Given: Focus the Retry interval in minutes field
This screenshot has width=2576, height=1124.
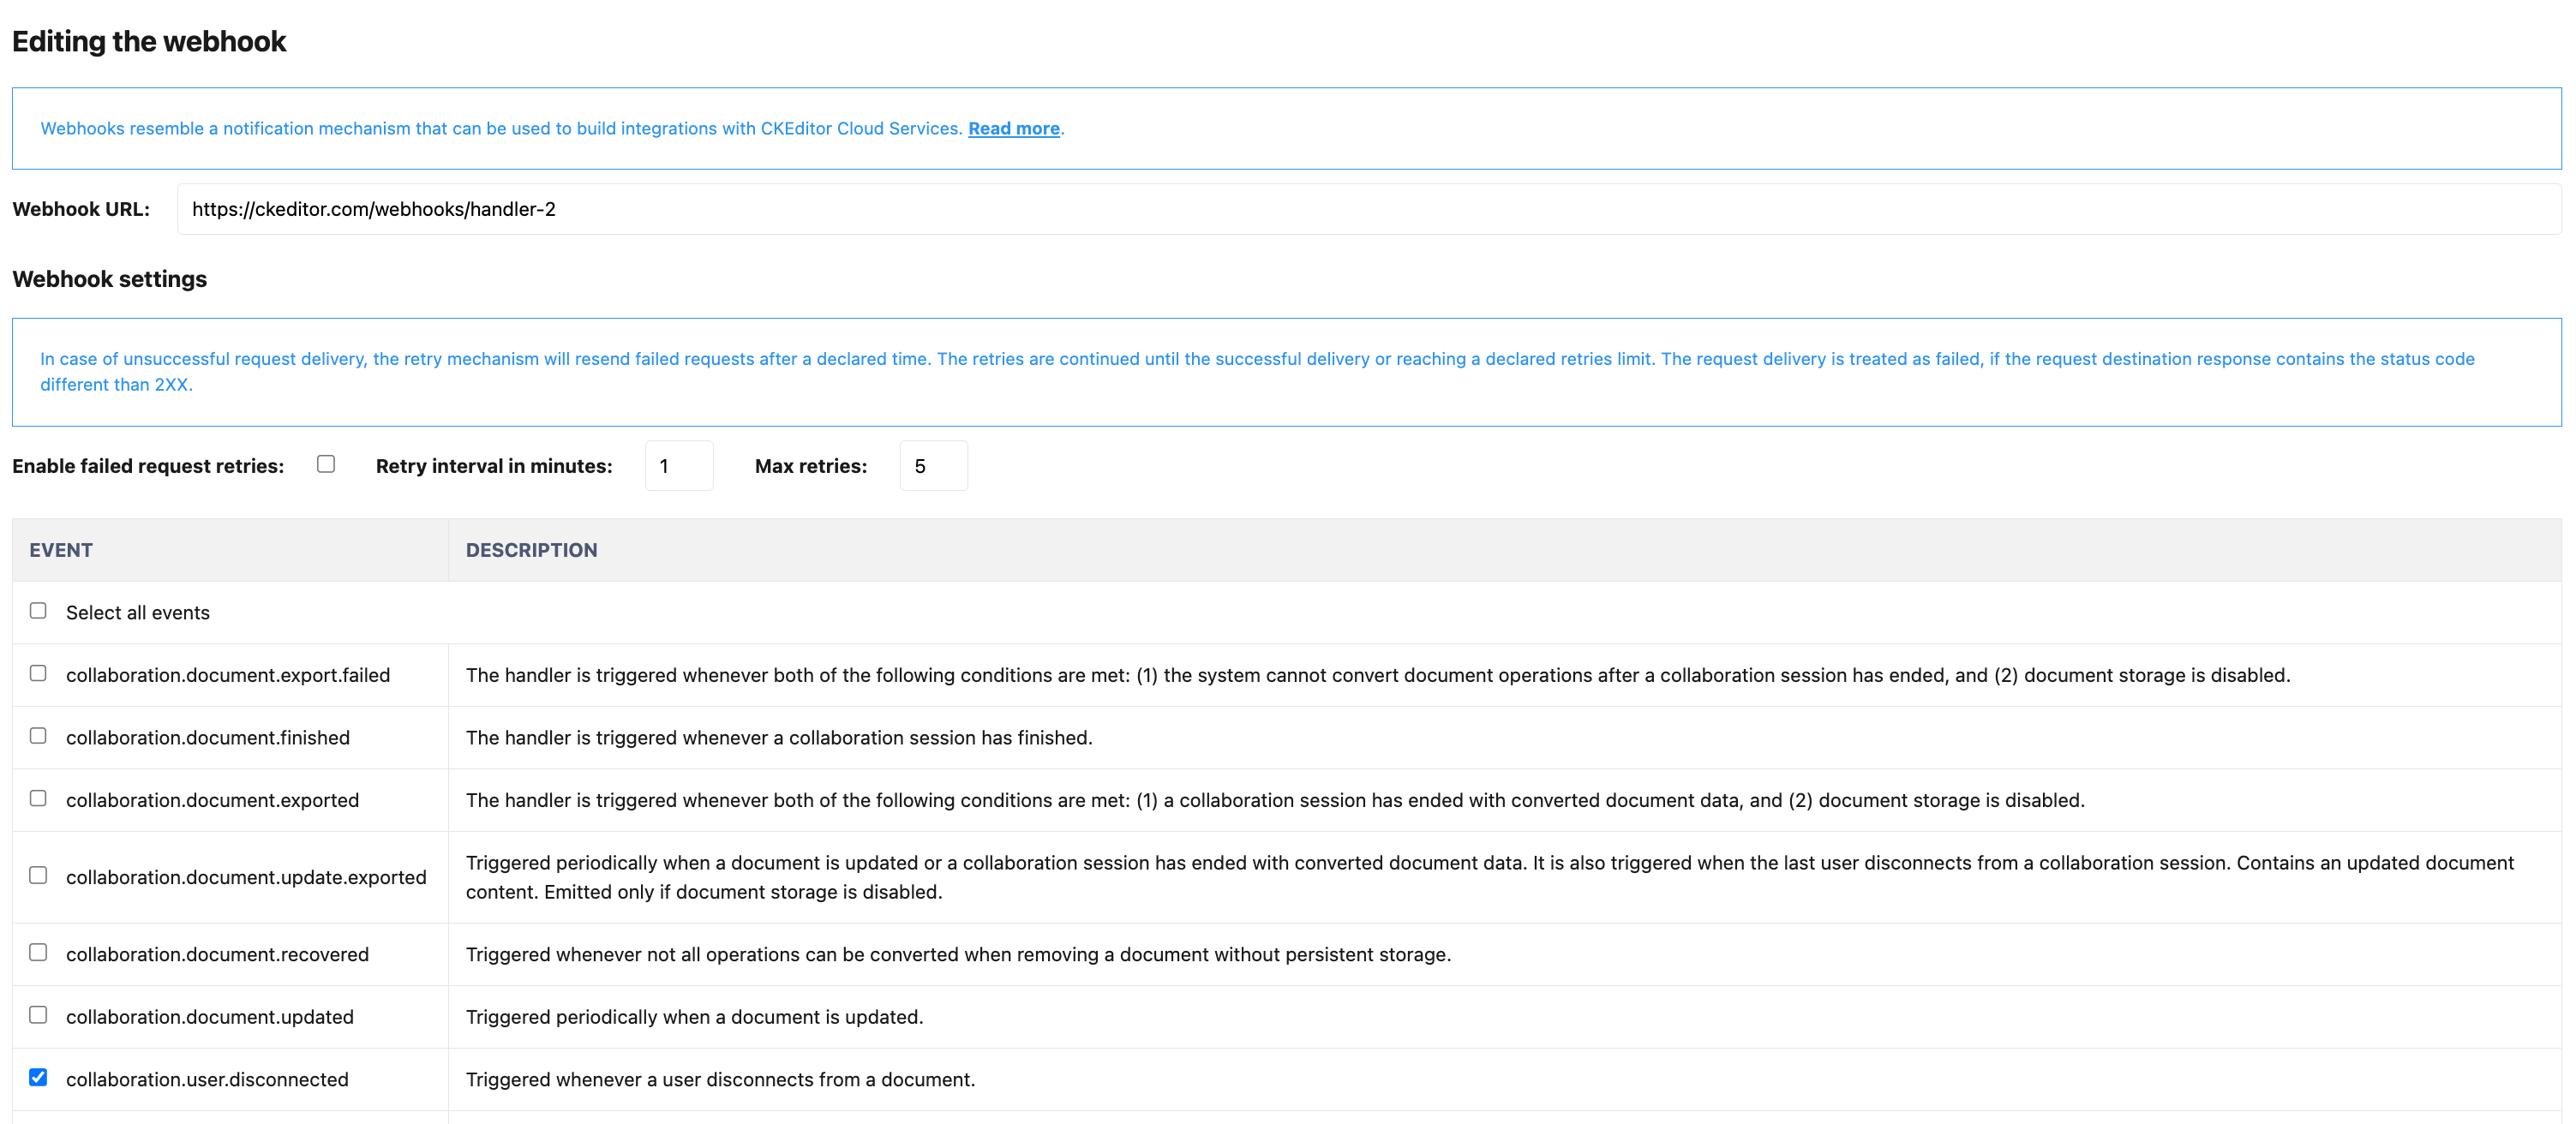Looking at the screenshot, I should [x=679, y=466].
